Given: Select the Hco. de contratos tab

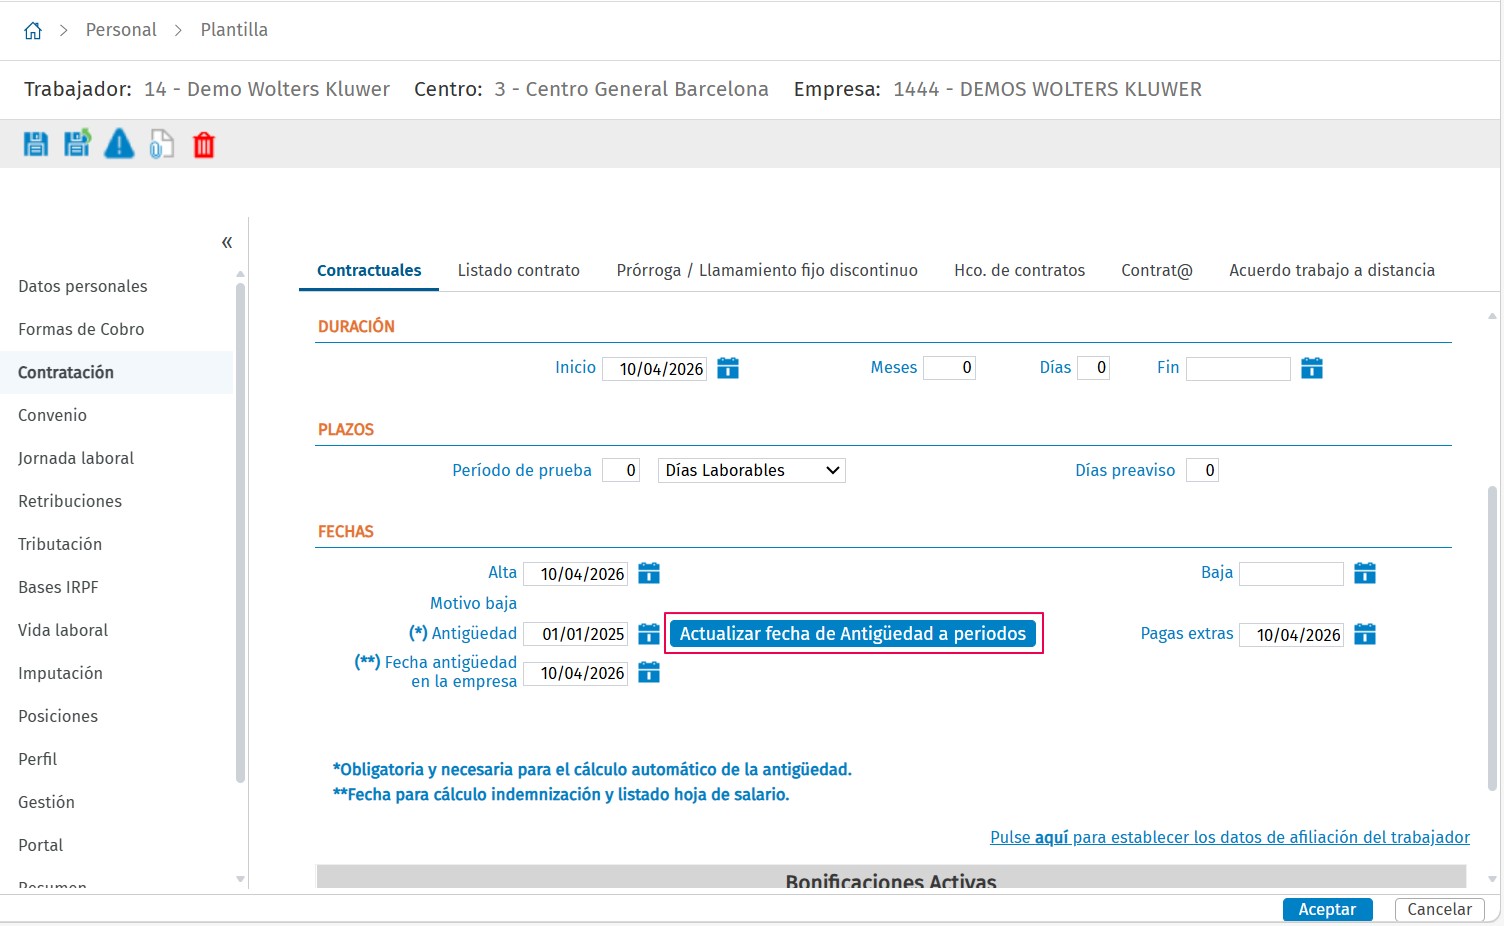Looking at the screenshot, I should click(x=1019, y=270).
